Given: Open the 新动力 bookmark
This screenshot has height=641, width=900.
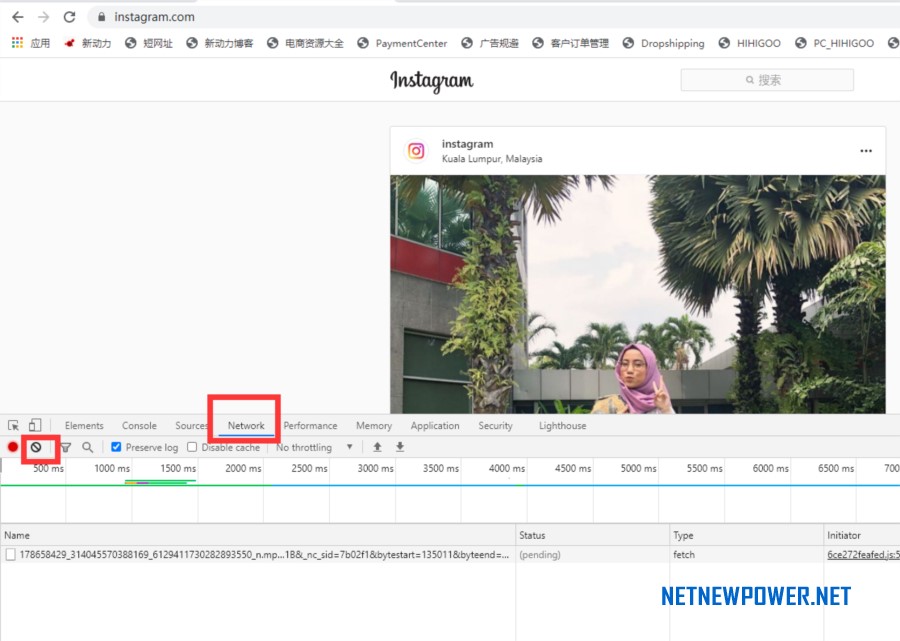Looking at the screenshot, I should 87,43.
